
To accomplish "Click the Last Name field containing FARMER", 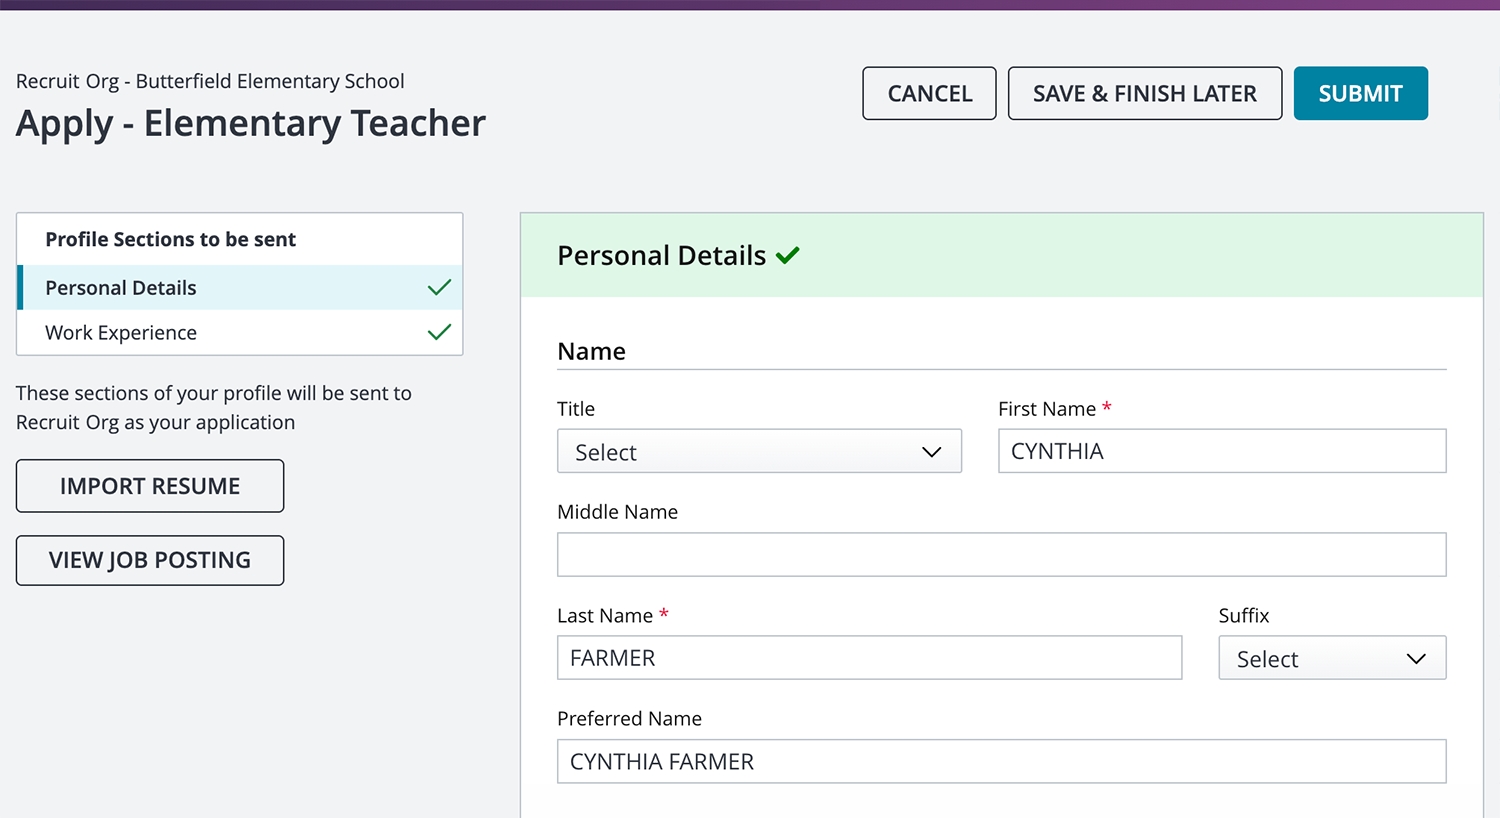I will coord(869,659).
